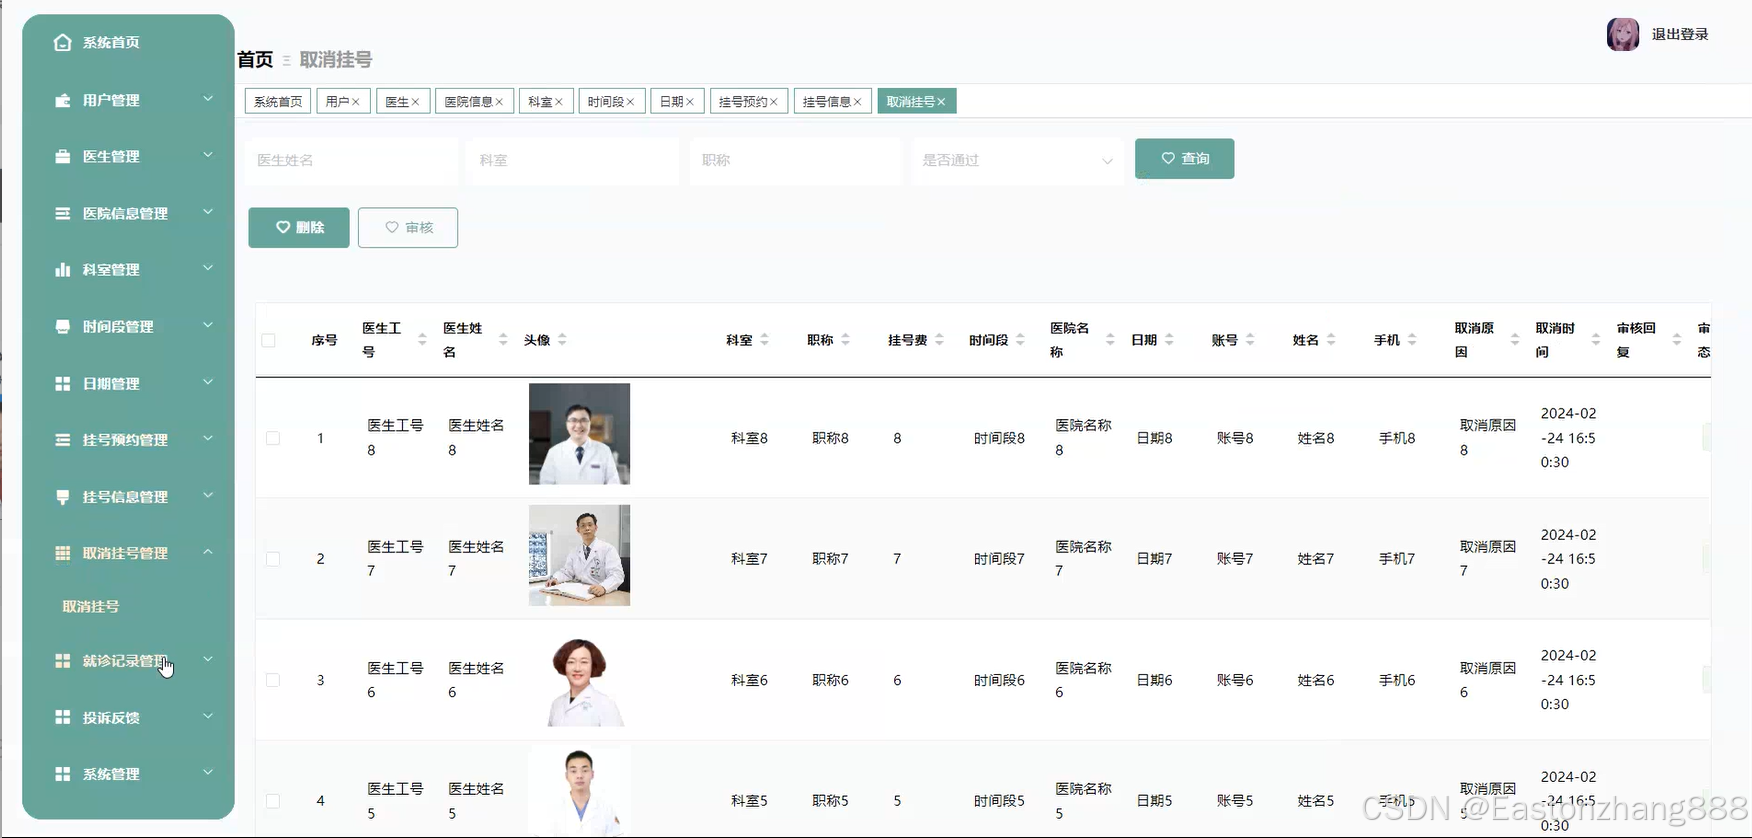The height and width of the screenshot is (838, 1752).
Task: Sort by 取消时间 column arrows
Action: tap(1596, 340)
